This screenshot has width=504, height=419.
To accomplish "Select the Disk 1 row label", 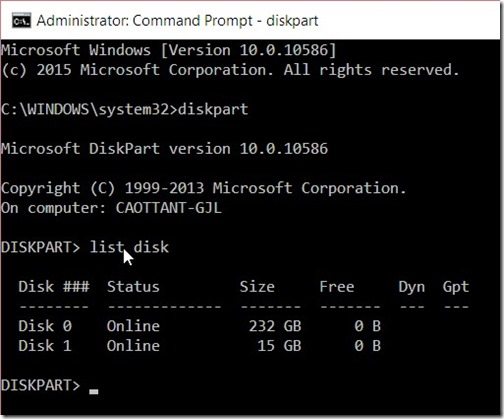I will (x=45, y=346).
